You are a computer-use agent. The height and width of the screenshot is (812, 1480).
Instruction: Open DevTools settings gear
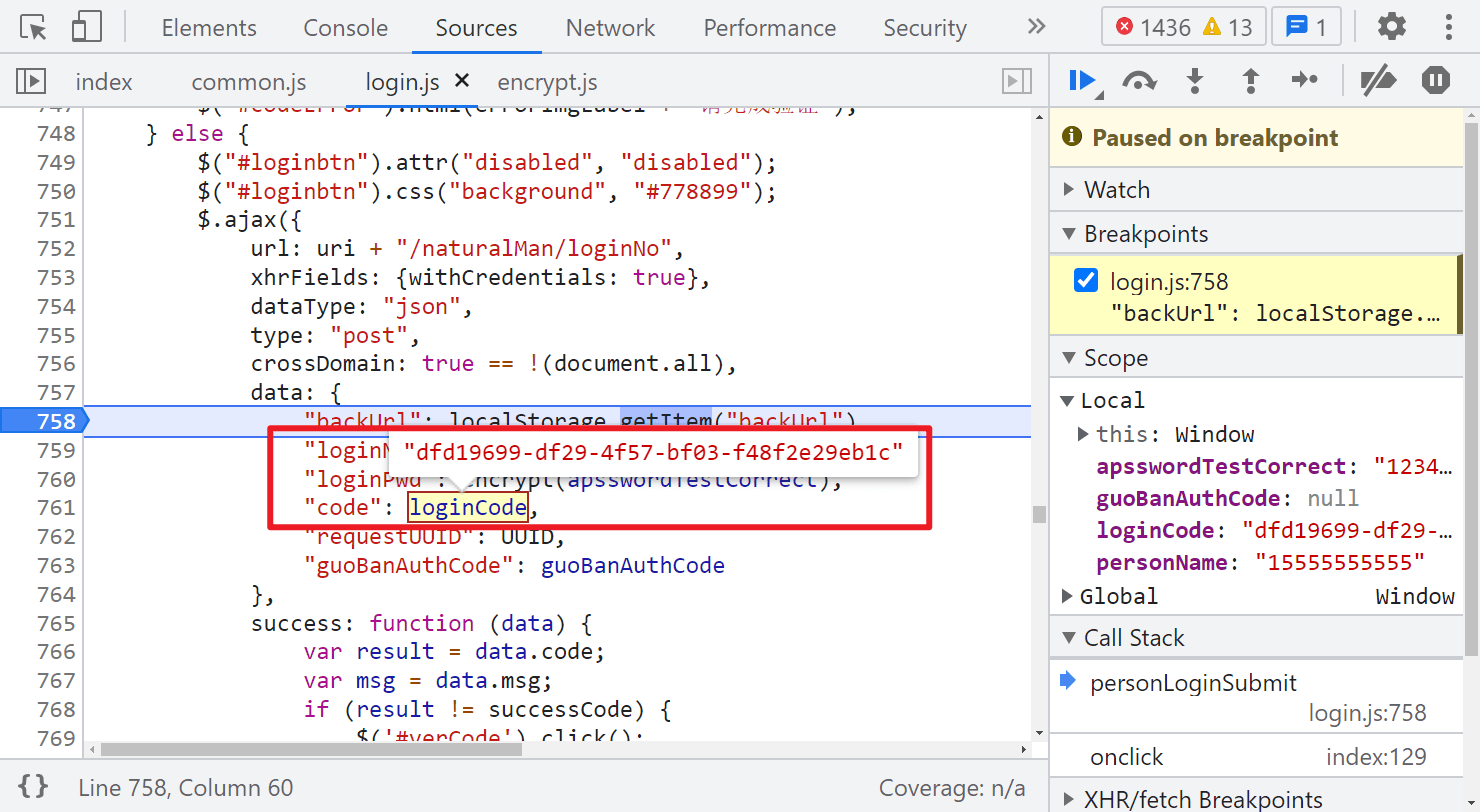tap(1391, 27)
